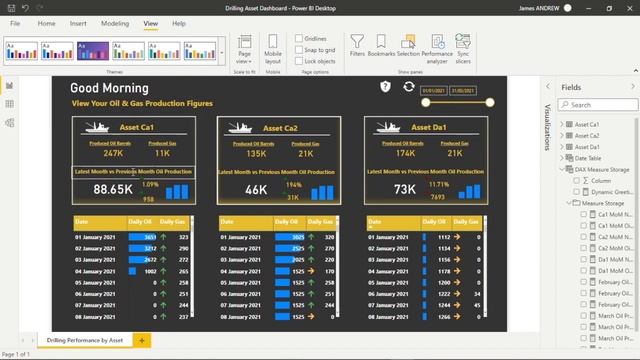640x360 pixels.
Task: Click the Undo arrow in title bar
Action: tap(25, 8)
